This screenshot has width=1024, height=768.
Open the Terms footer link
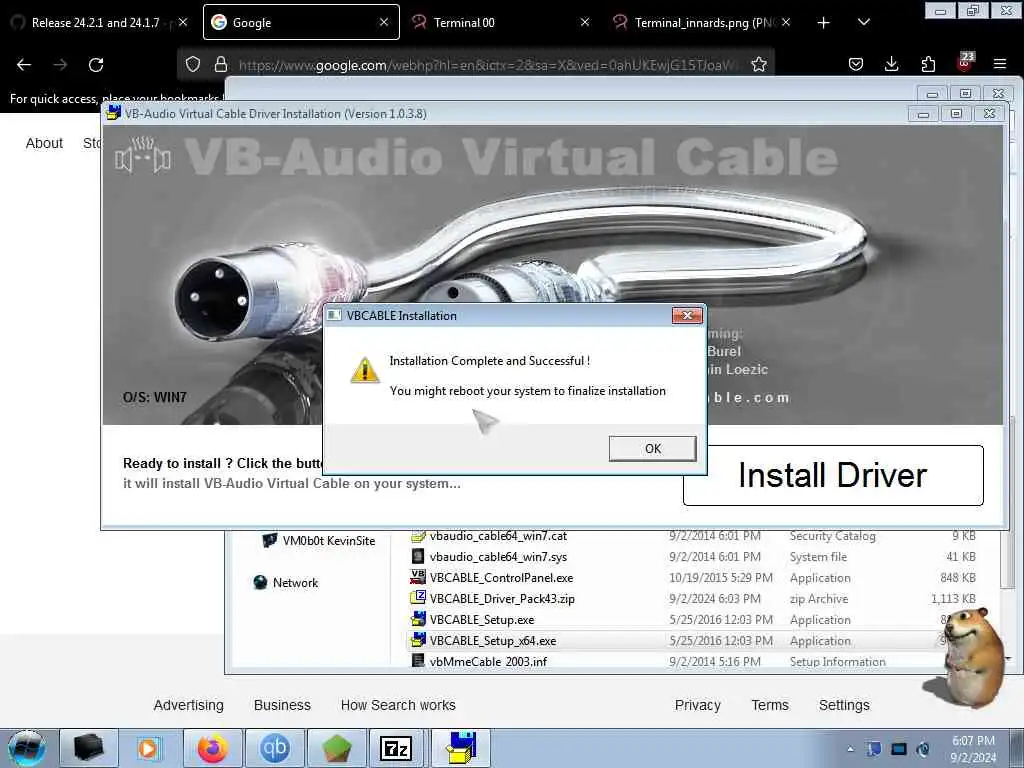[770, 705]
